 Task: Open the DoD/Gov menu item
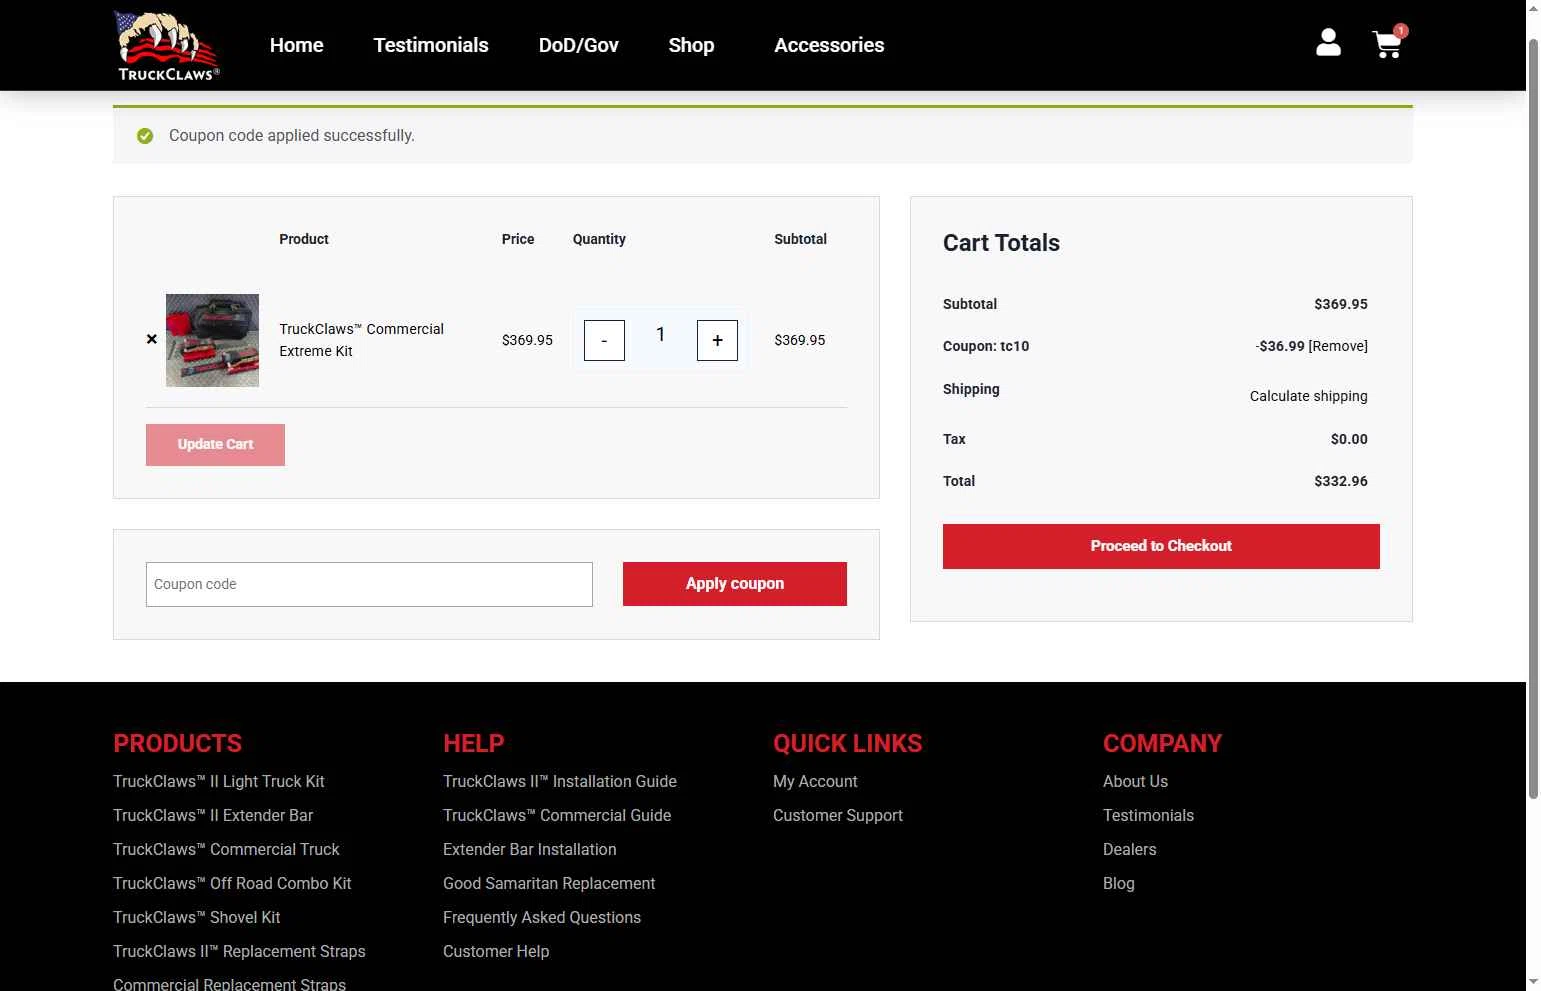point(579,45)
